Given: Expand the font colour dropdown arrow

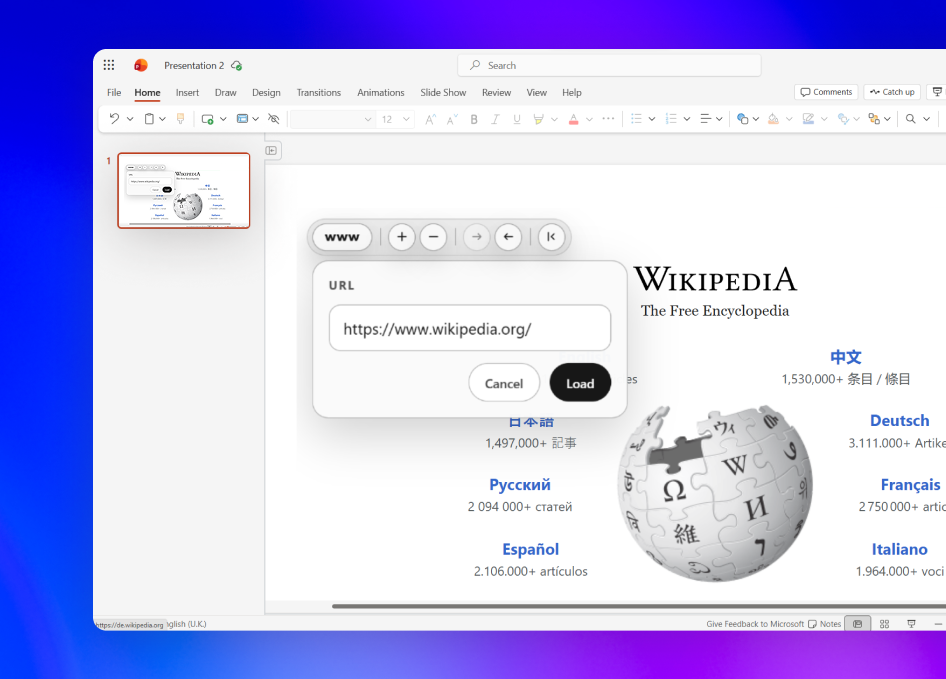Looking at the screenshot, I should pyautogui.click(x=589, y=119).
